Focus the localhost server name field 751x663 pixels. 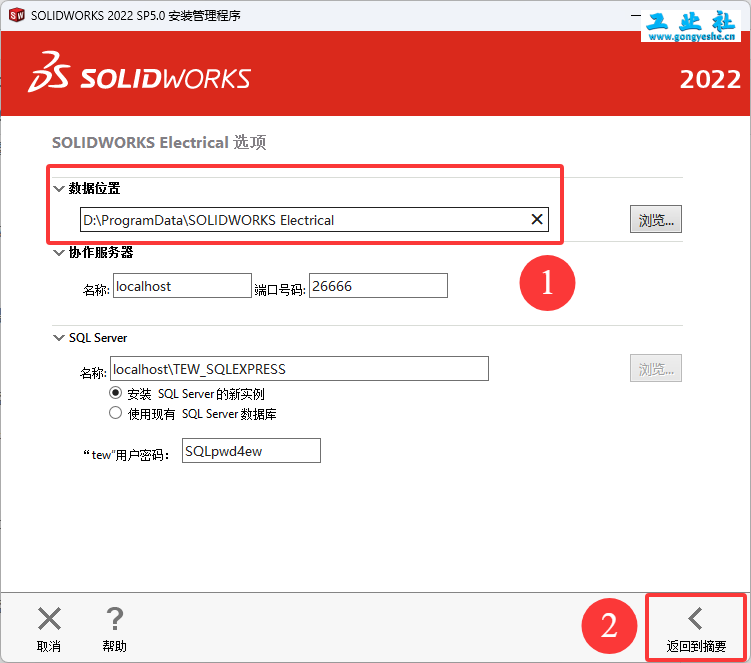click(182, 286)
